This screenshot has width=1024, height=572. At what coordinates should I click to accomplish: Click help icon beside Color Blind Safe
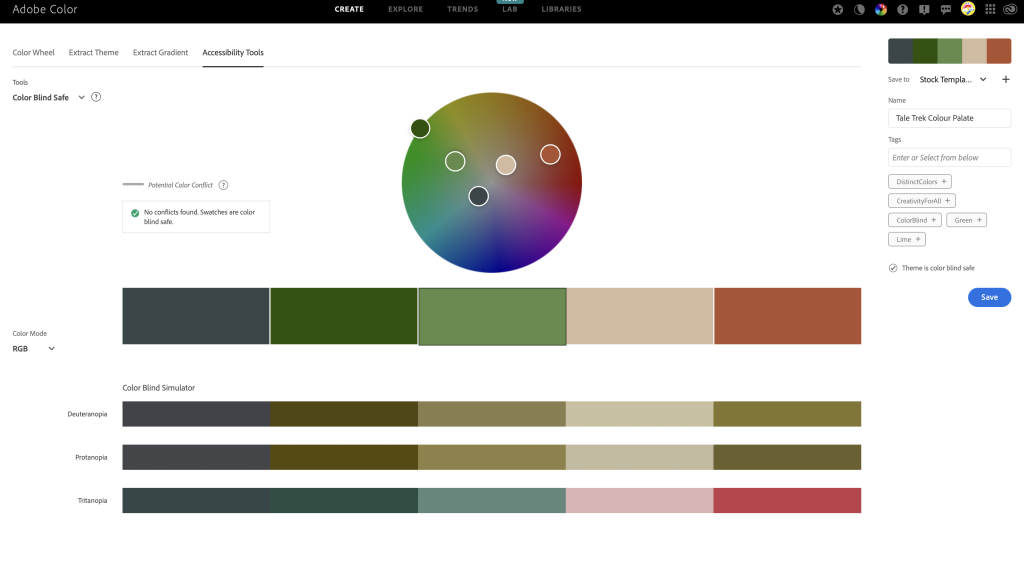tap(96, 97)
